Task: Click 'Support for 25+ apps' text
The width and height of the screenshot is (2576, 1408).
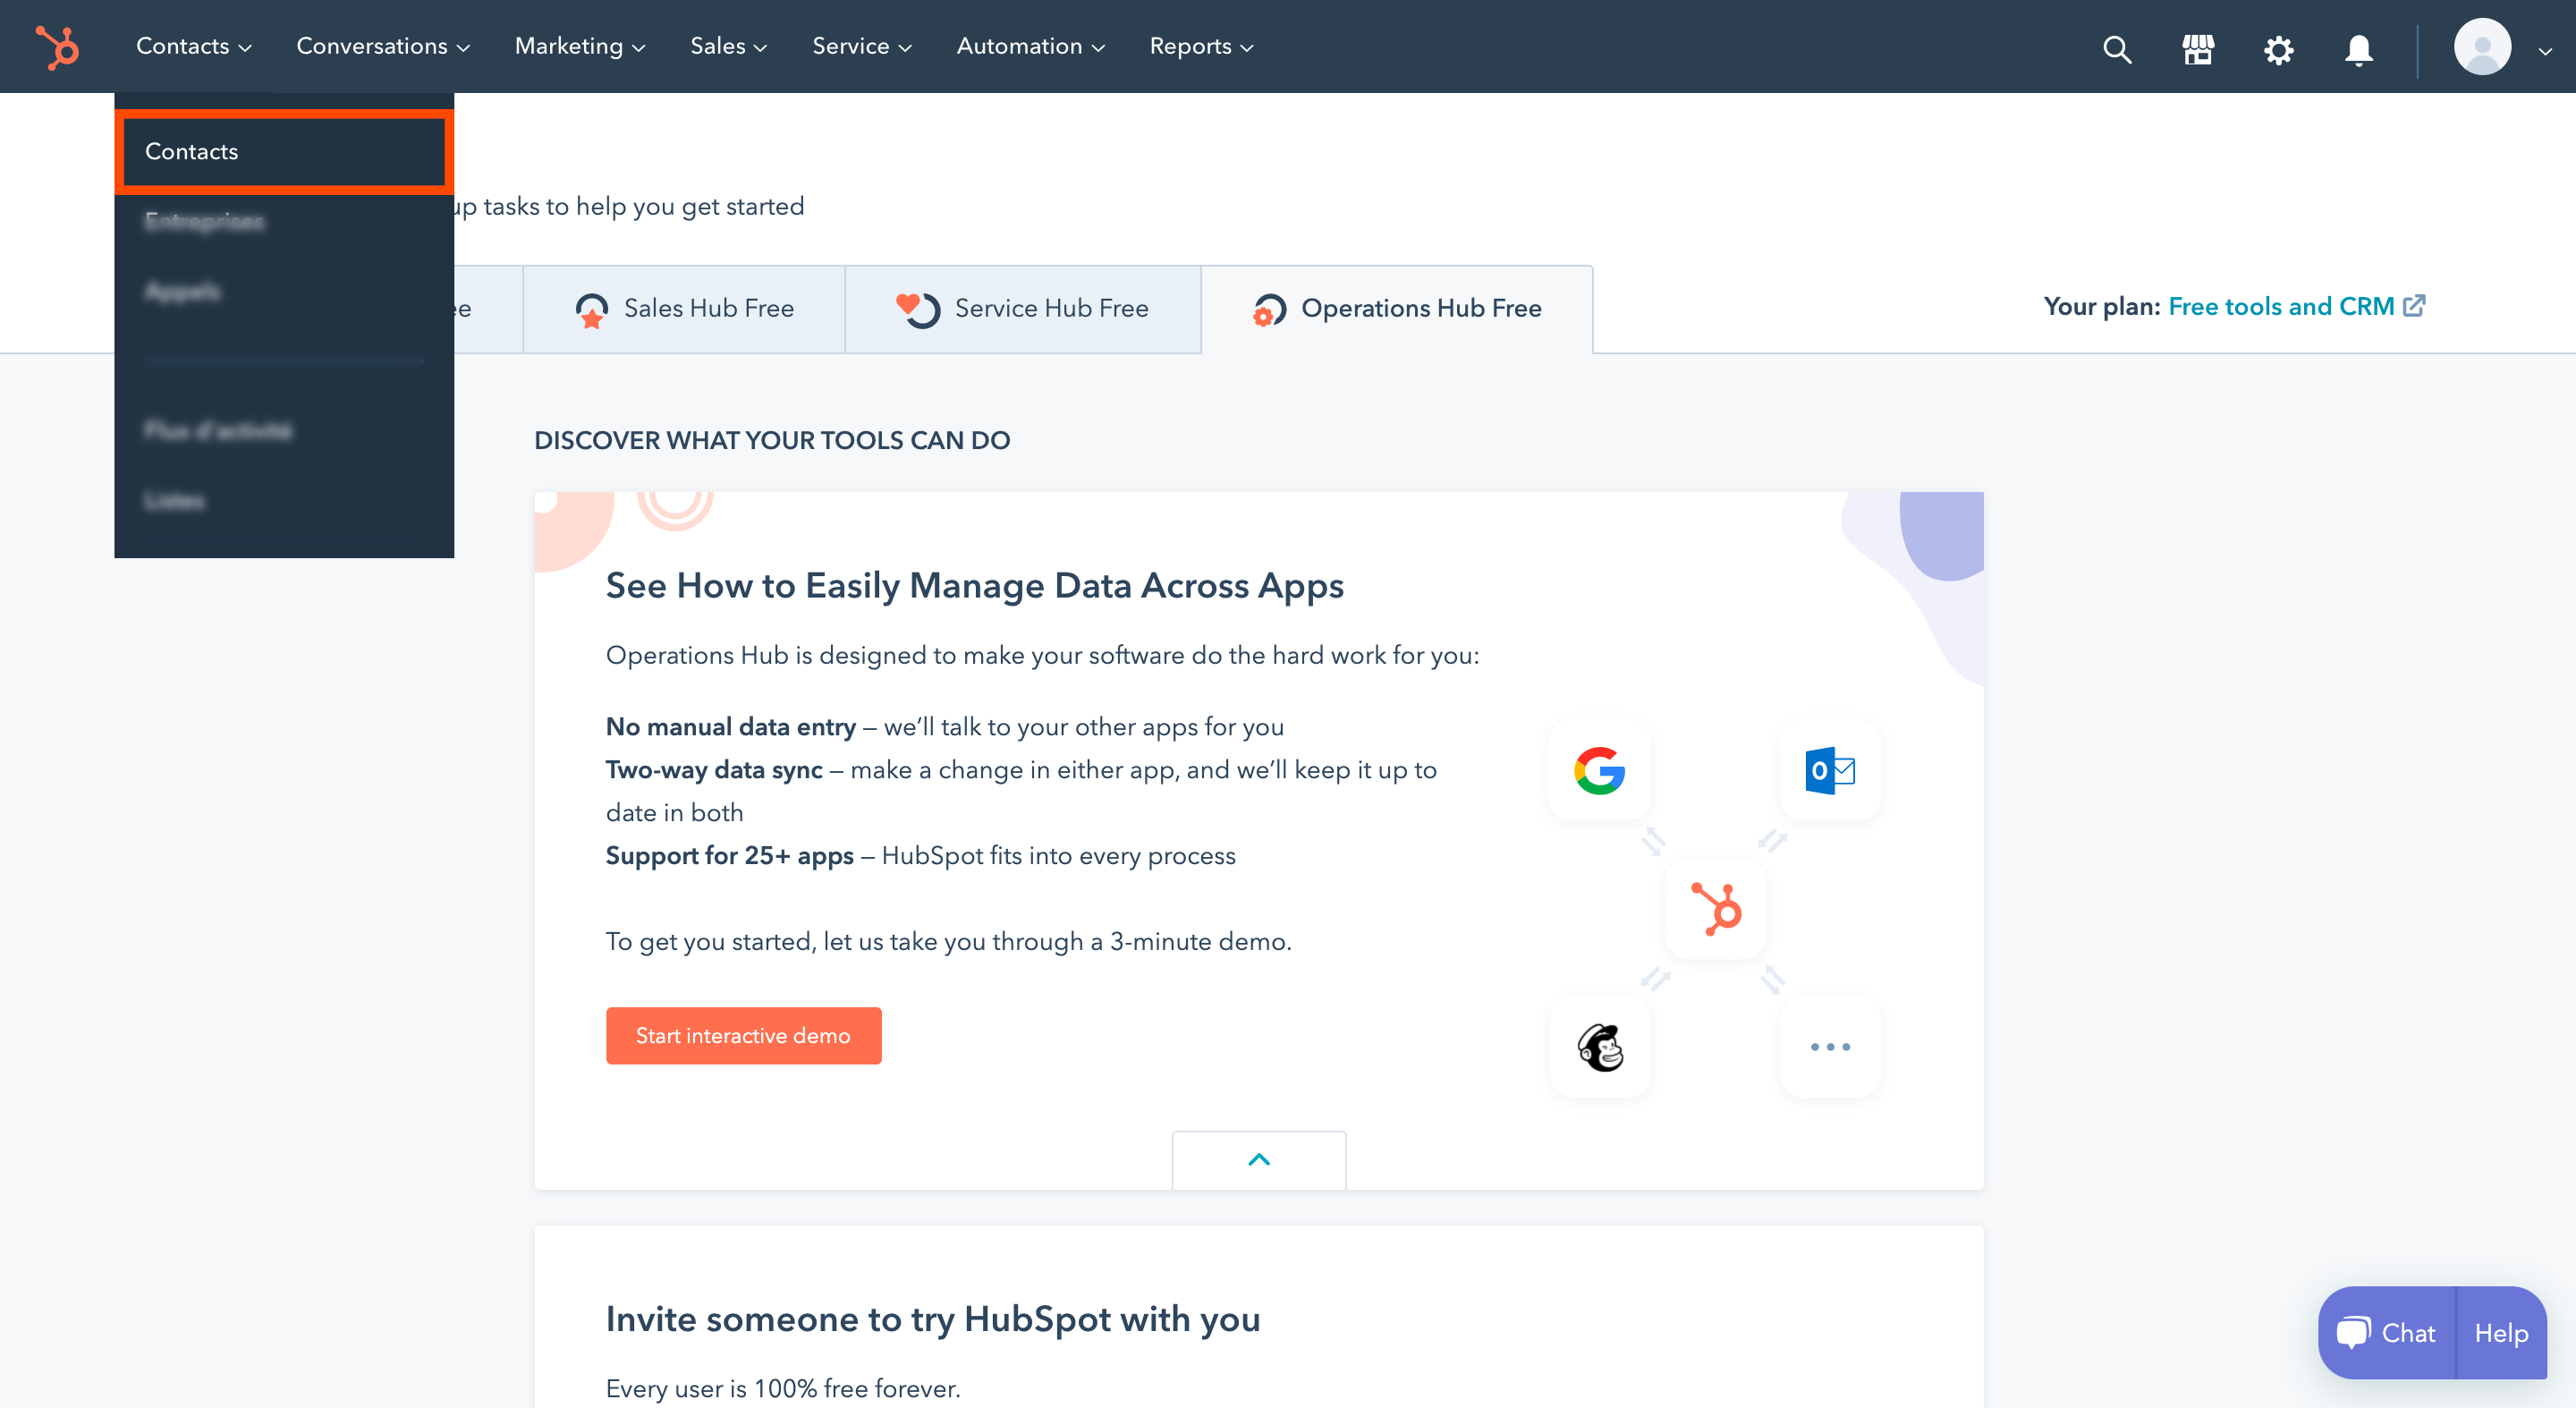Action: coord(730,855)
